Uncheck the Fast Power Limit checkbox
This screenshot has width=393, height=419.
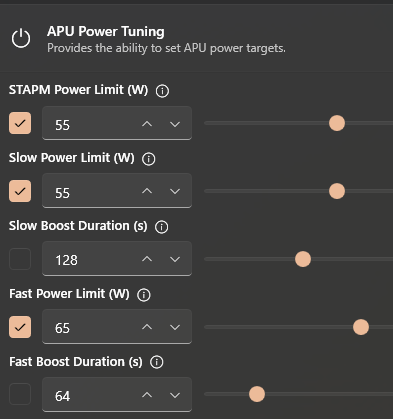coord(20,327)
